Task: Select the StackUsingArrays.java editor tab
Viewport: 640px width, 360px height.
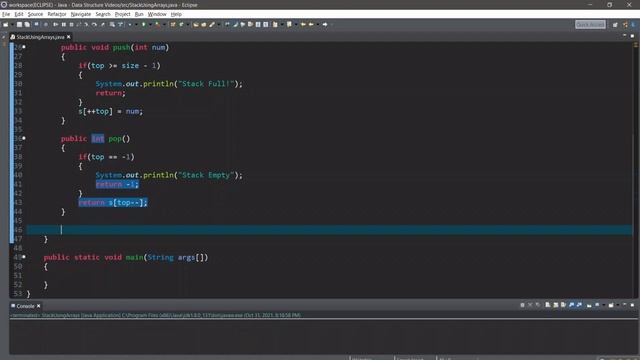Action: [x=40, y=37]
